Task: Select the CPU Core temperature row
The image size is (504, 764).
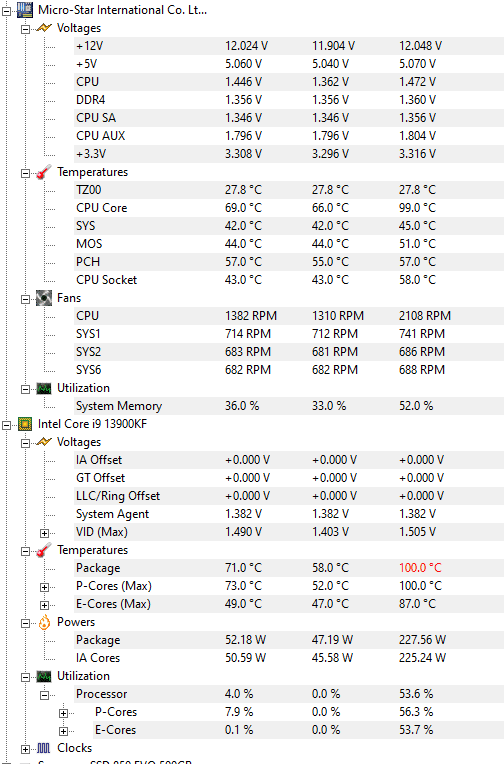Action: pyautogui.click(x=289, y=208)
